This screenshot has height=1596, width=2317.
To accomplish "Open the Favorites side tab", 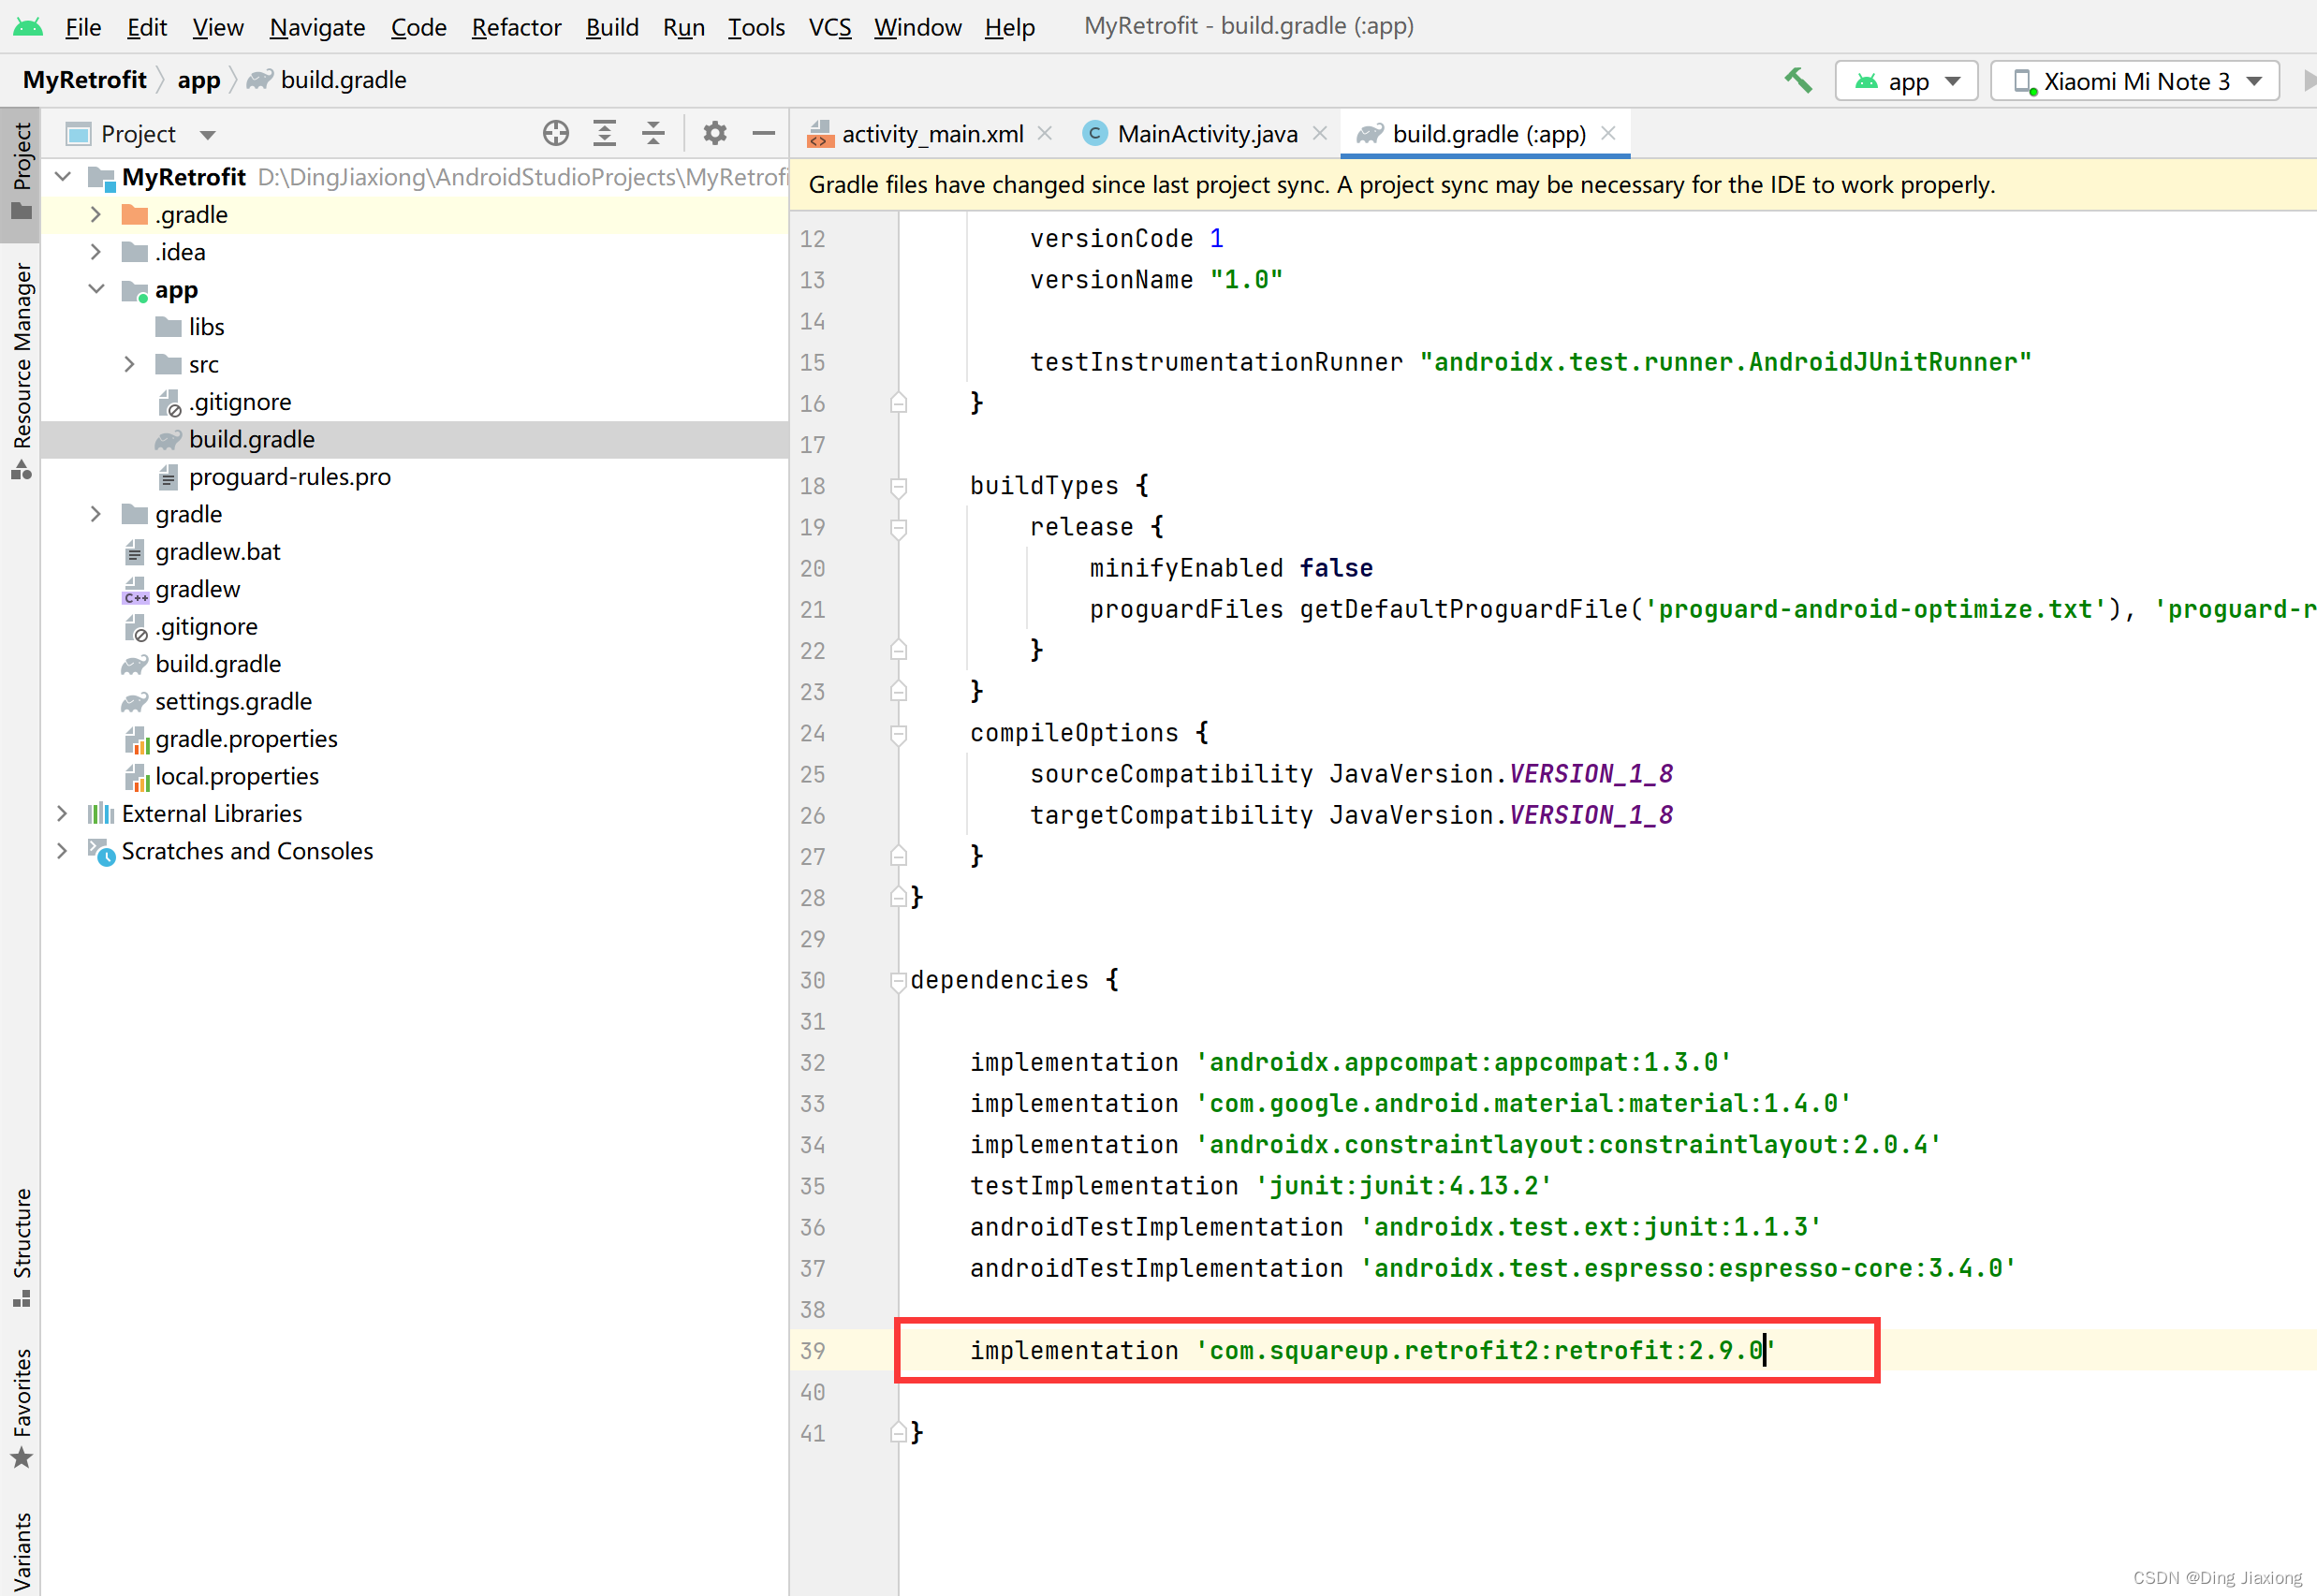I will point(21,1408).
